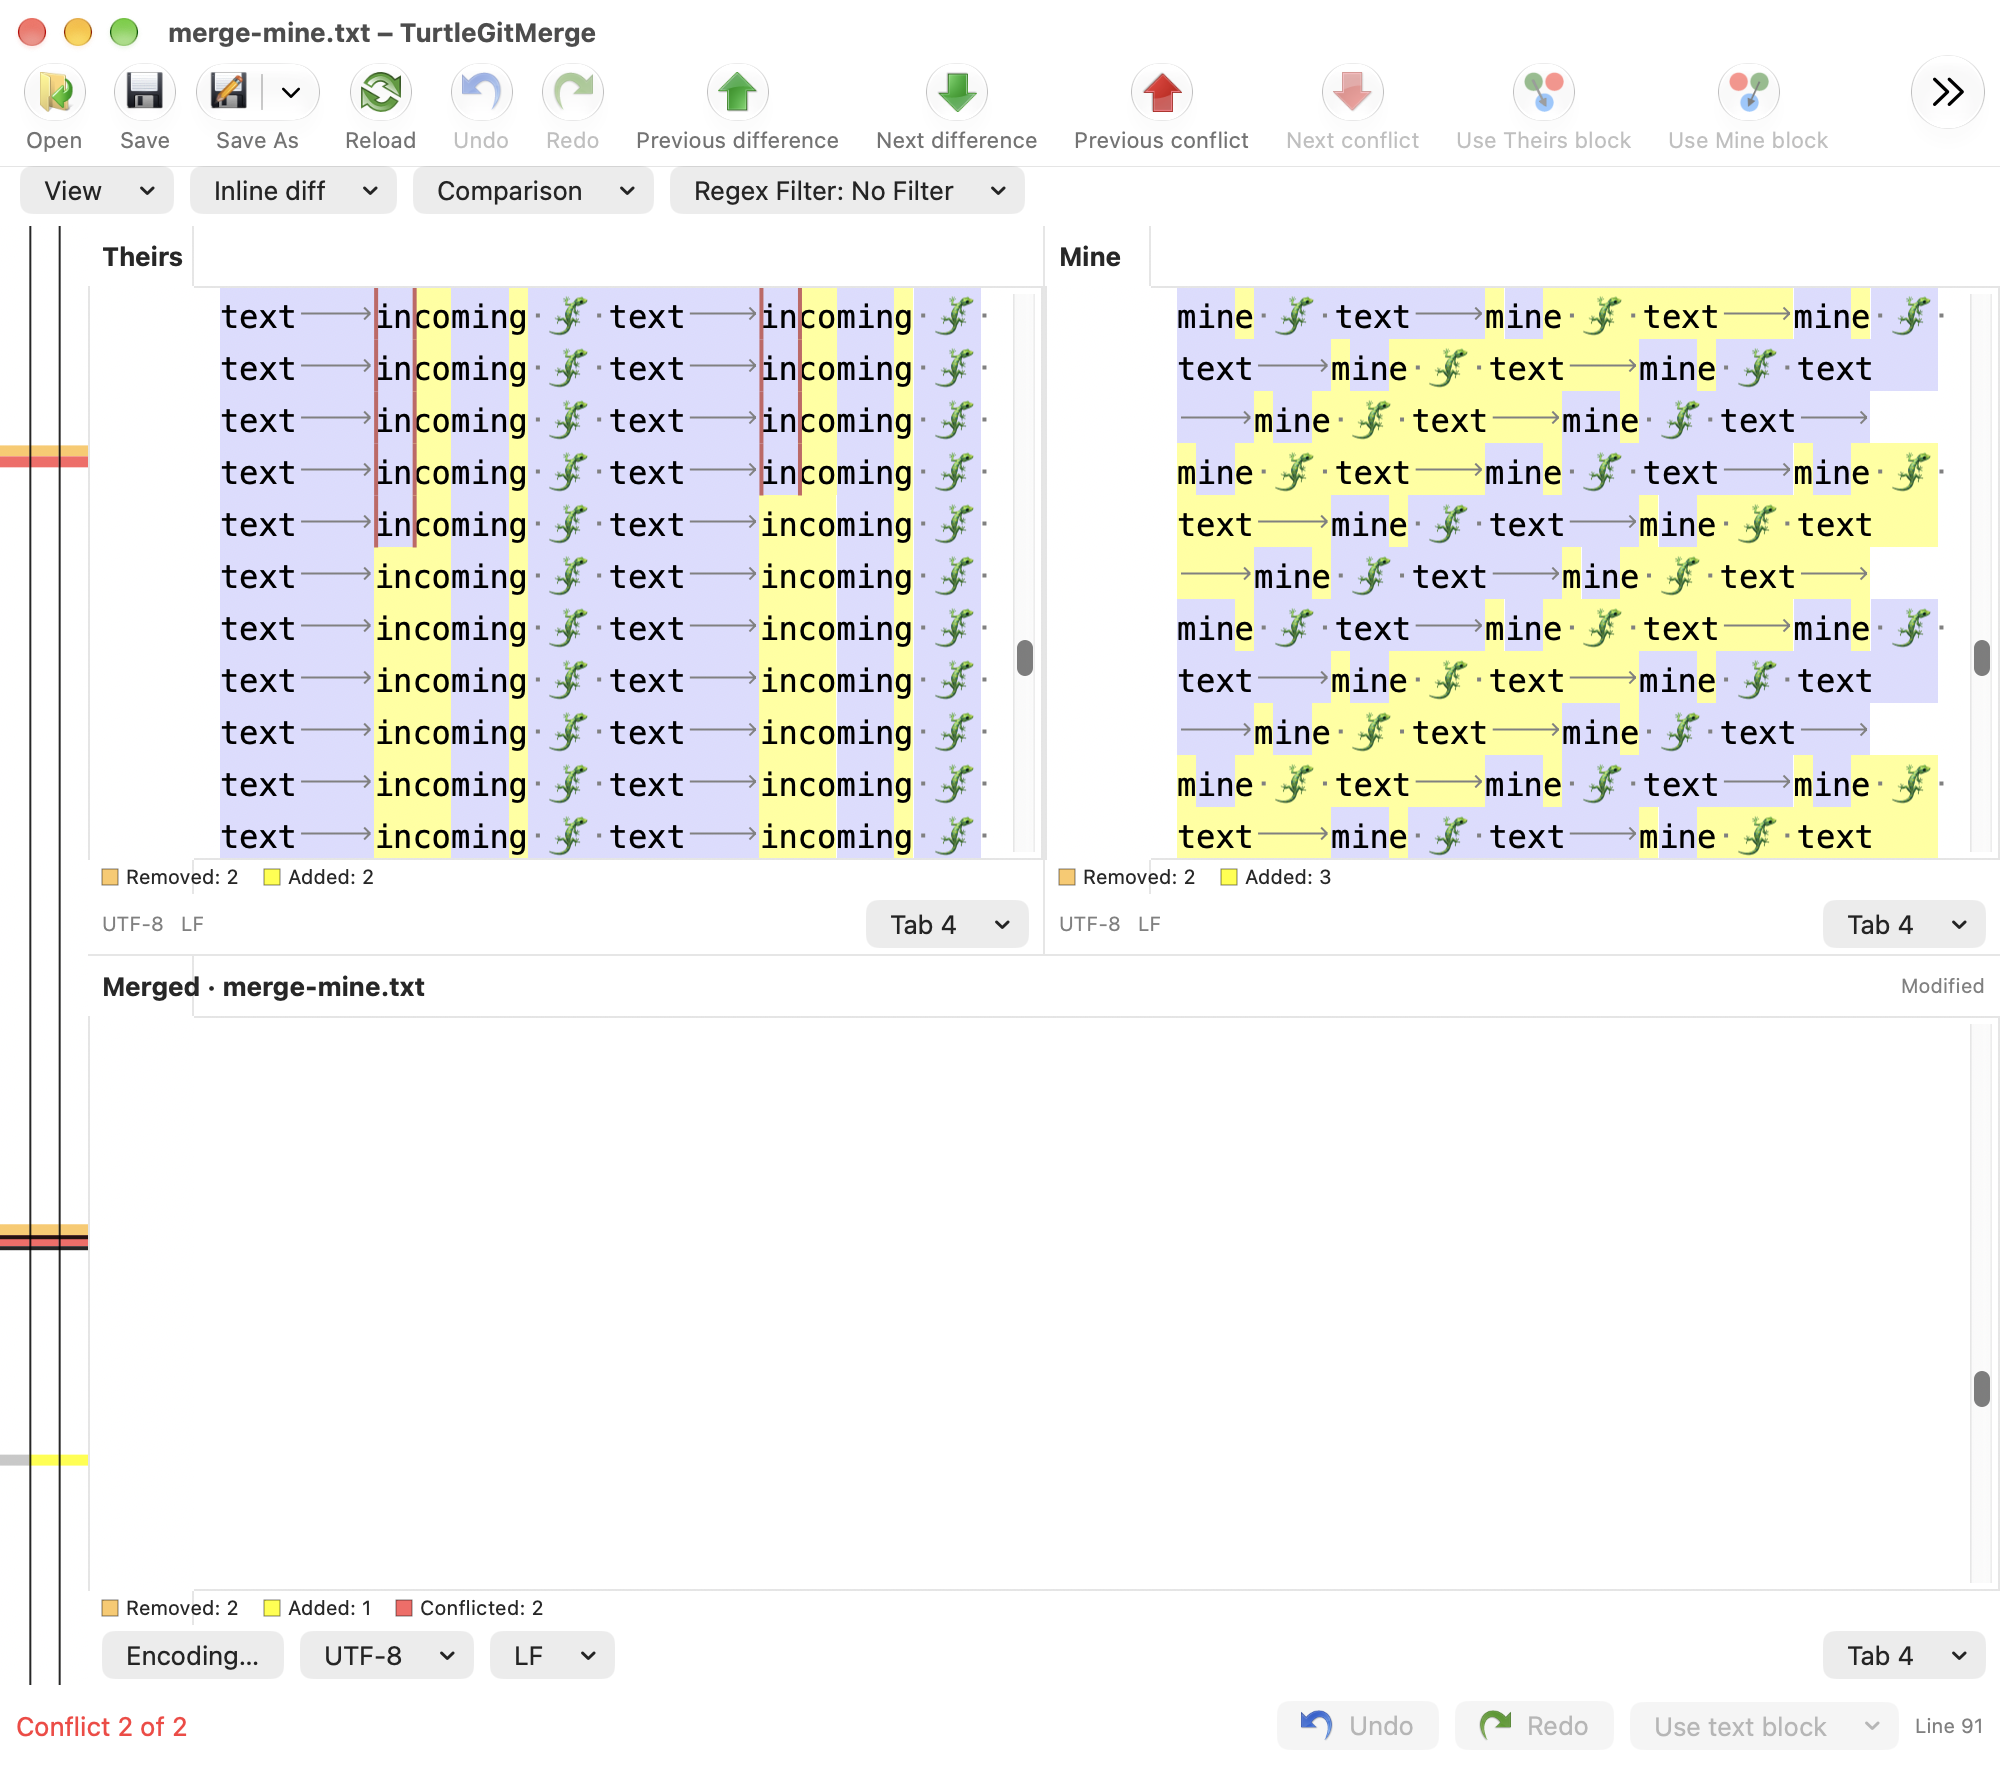Click Use Theirs block icon
Image resolution: width=2000 pixels, height=1766 pixels.
[x=1544, y=93]
